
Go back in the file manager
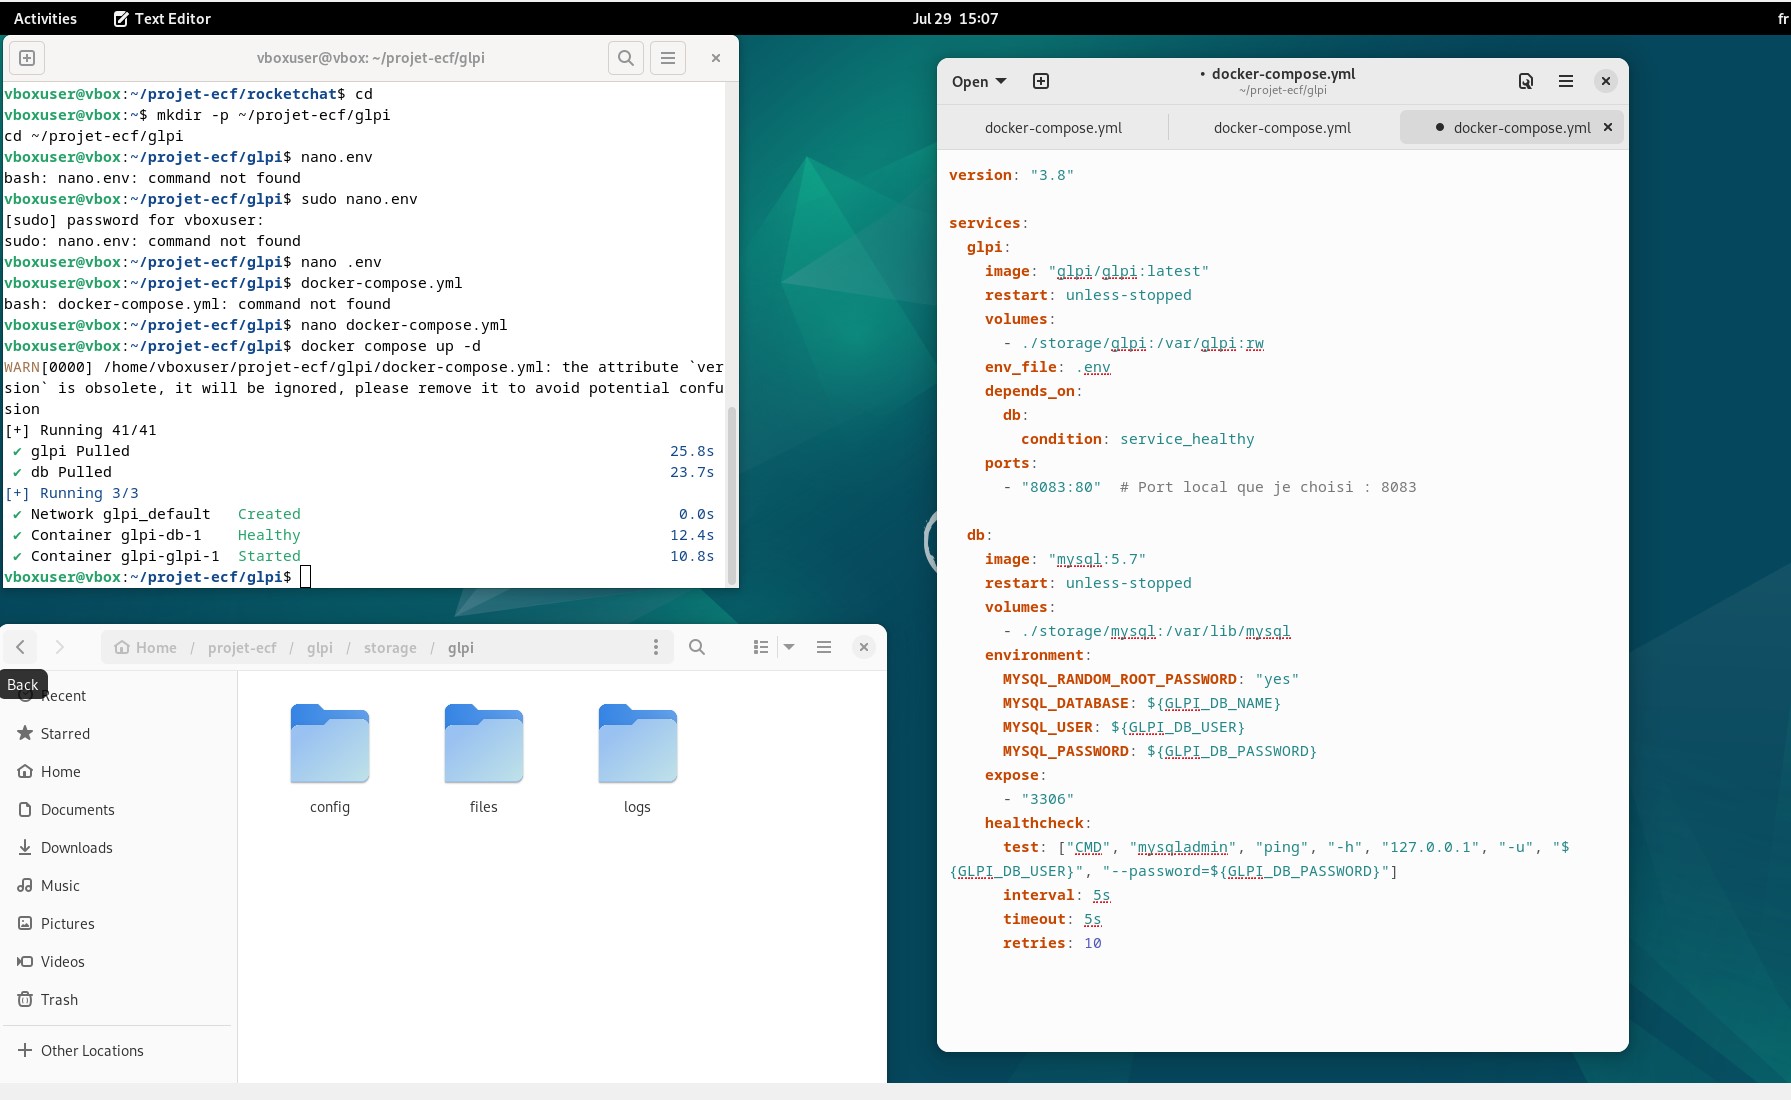[x=21, y=647]
